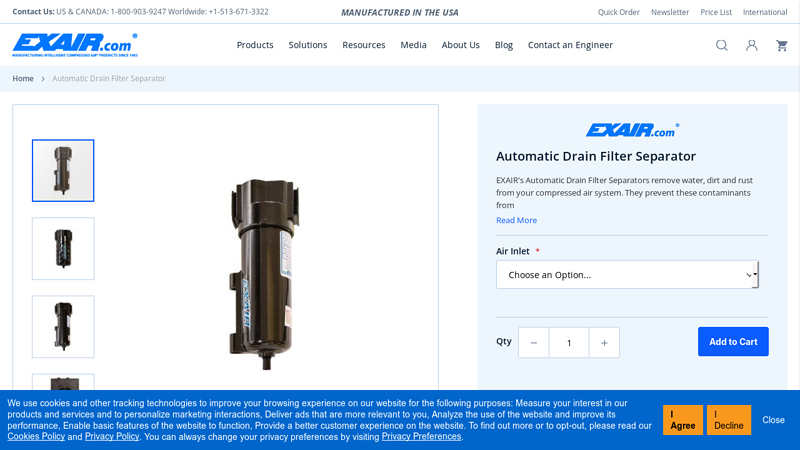
Task: Click the Worldwide phone number
Action: click(x=238, y=12)
